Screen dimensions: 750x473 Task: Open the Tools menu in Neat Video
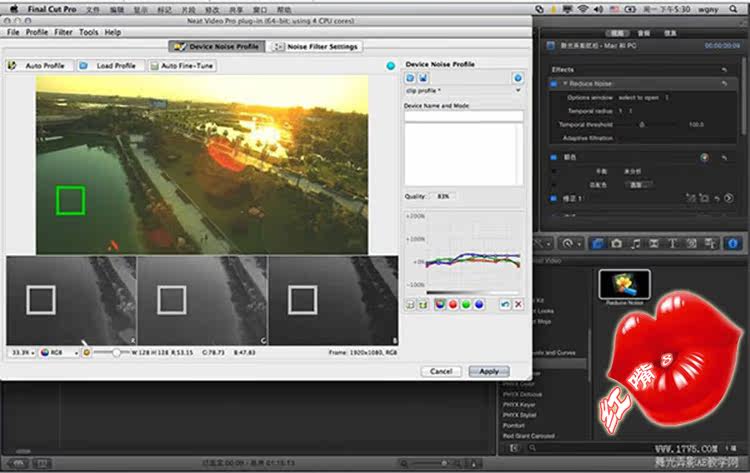[x=88, y=32]
